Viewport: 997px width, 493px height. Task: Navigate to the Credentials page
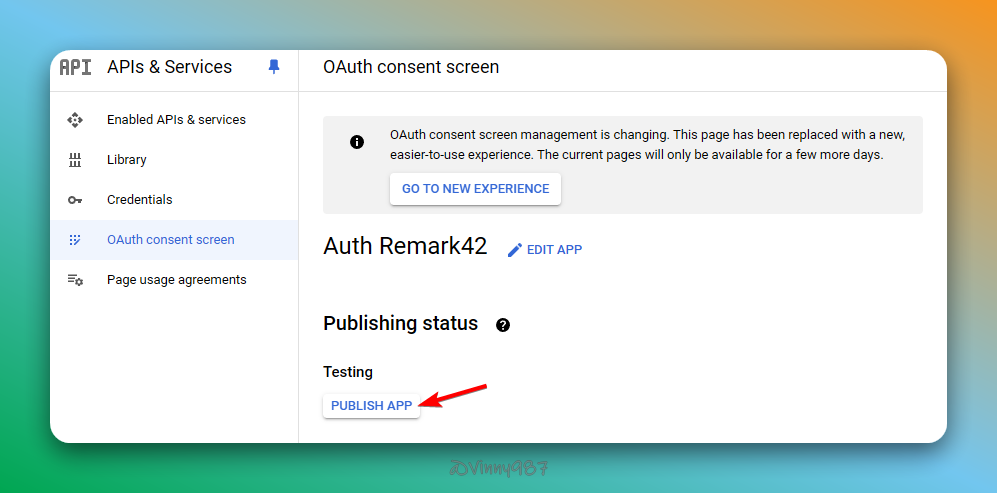coord(140,200)
